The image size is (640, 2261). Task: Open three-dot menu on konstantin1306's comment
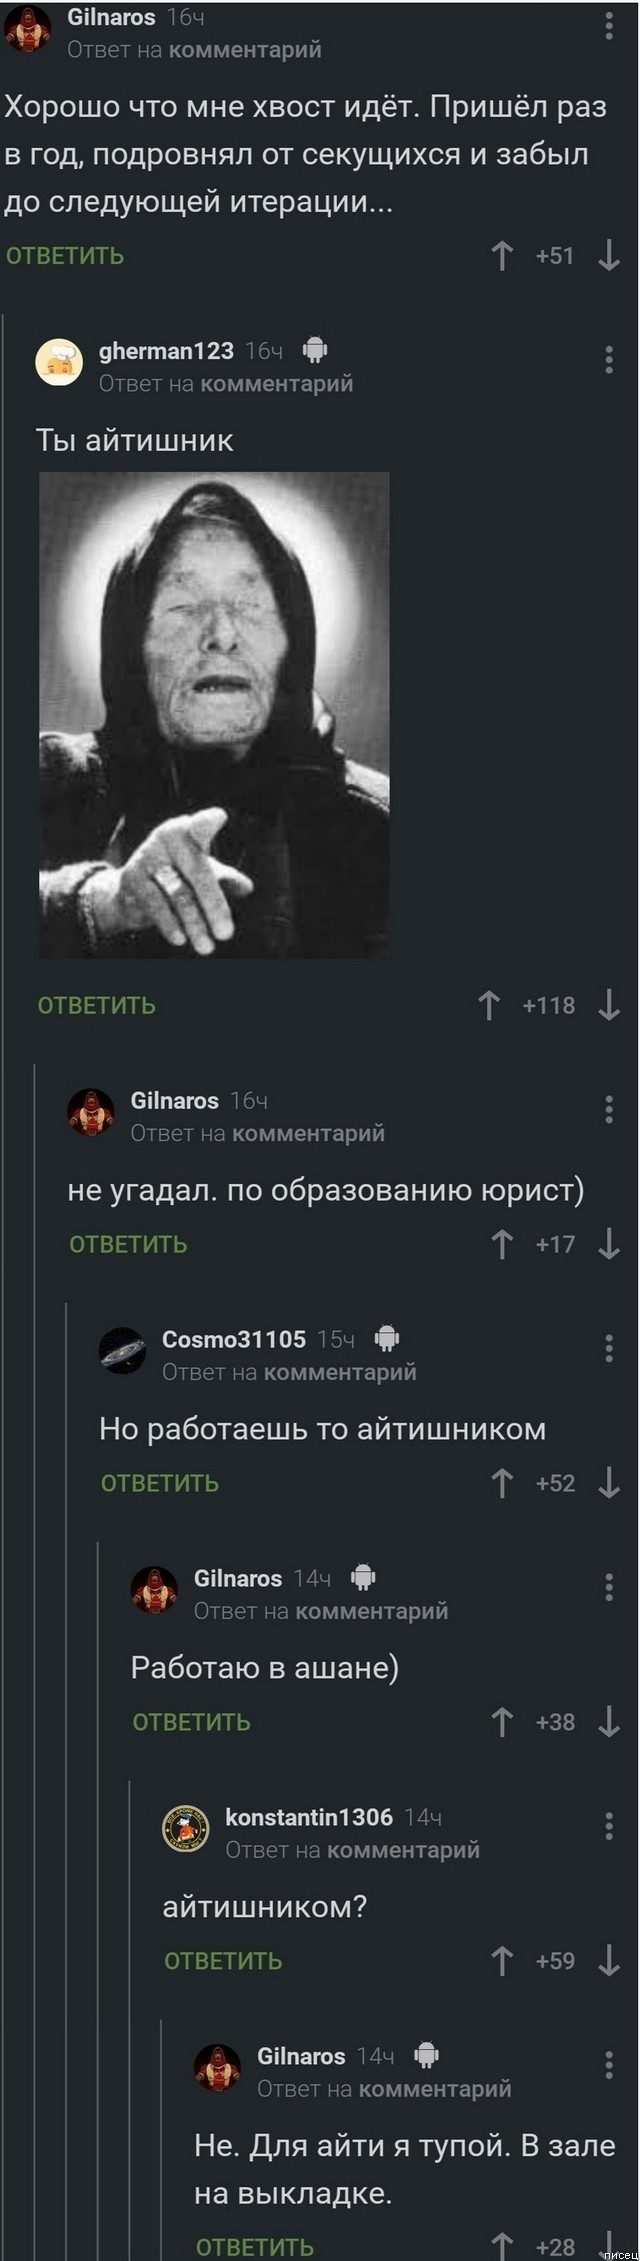point(609,1826)
